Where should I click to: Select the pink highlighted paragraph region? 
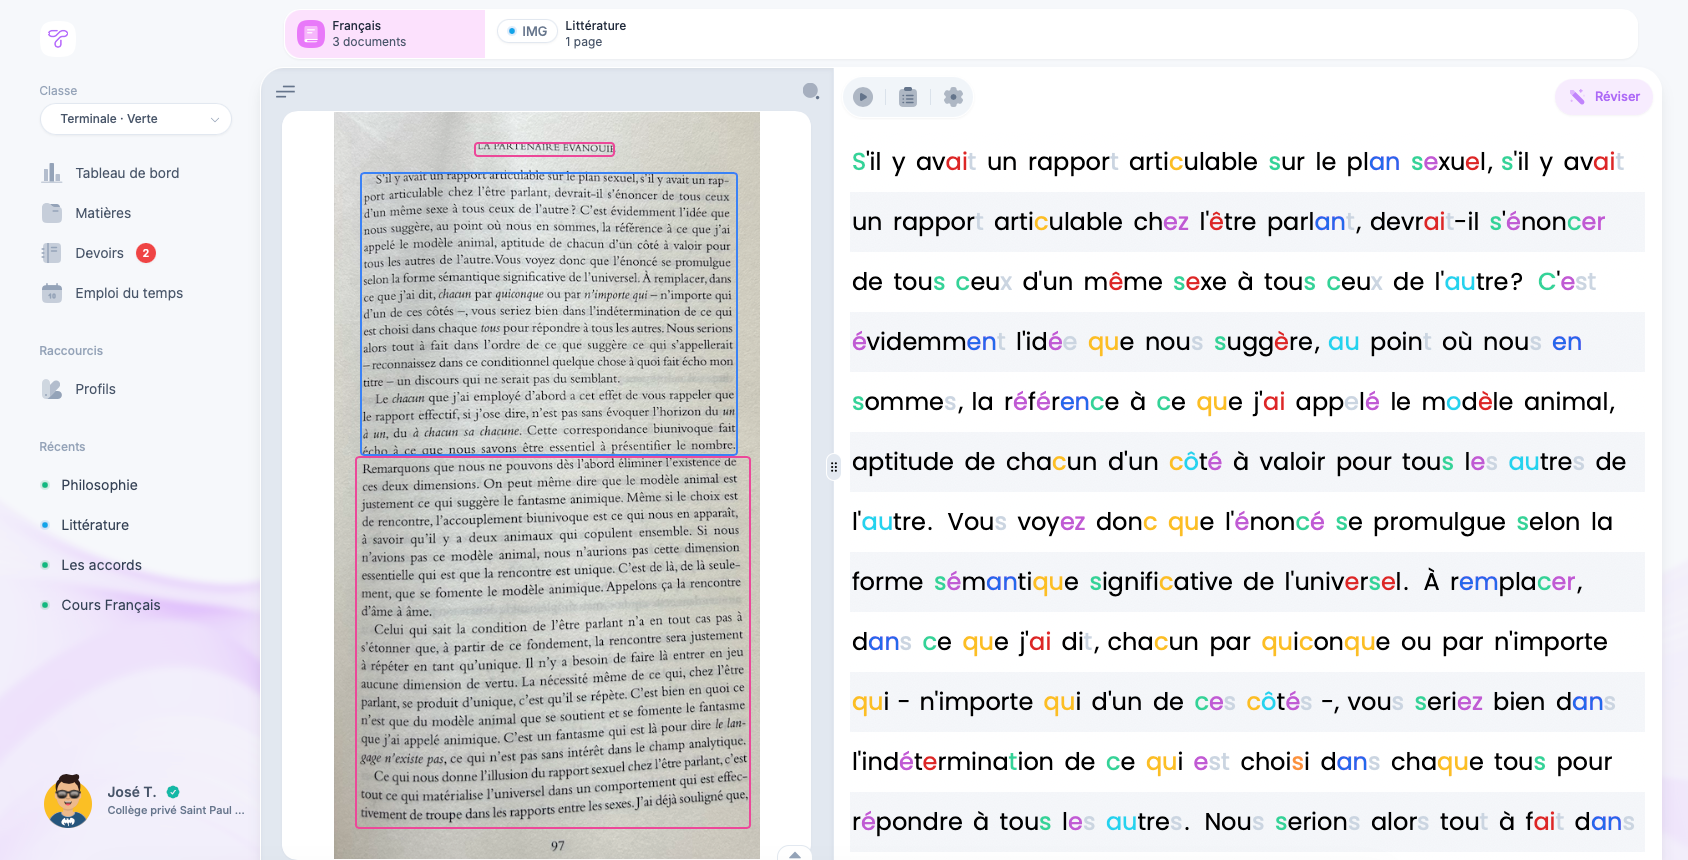coord(553,642)
